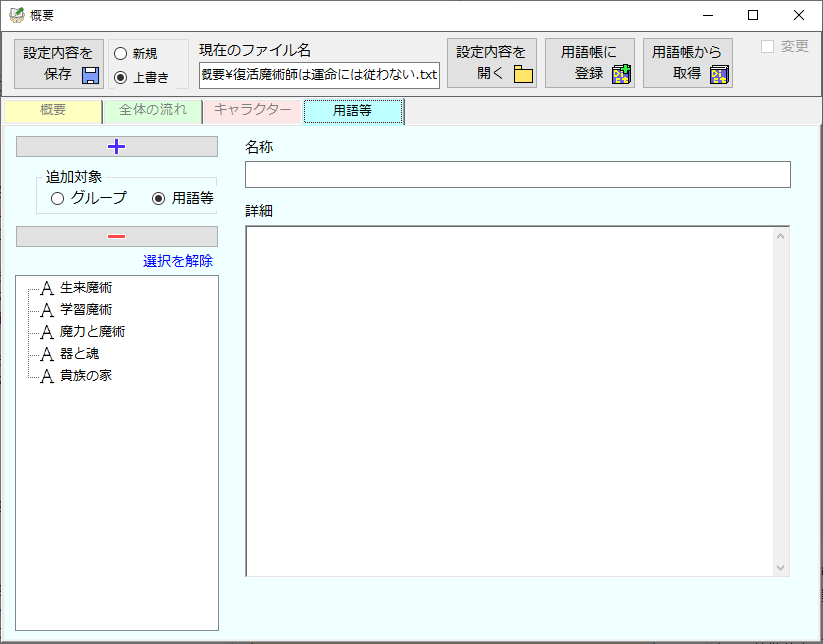Switch to the キャラクター tab
The image size is (823, 644).
click(252, 111)
